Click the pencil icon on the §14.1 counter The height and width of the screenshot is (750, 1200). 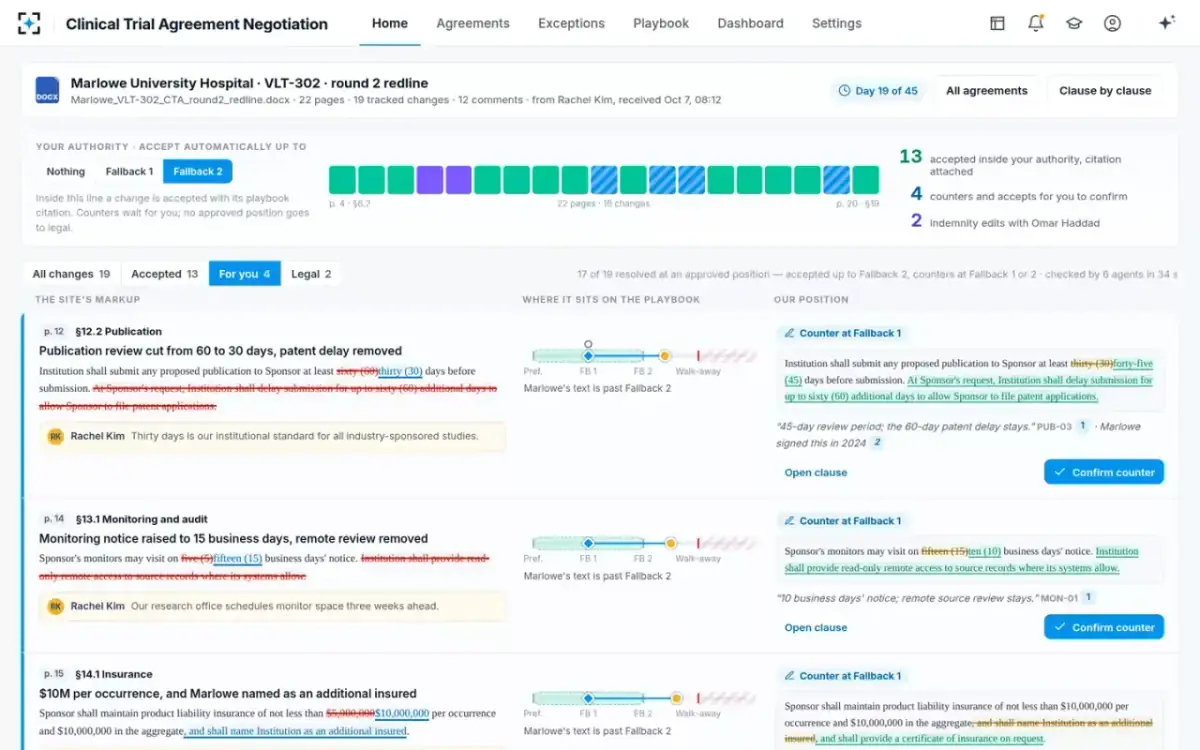[789, 676]
